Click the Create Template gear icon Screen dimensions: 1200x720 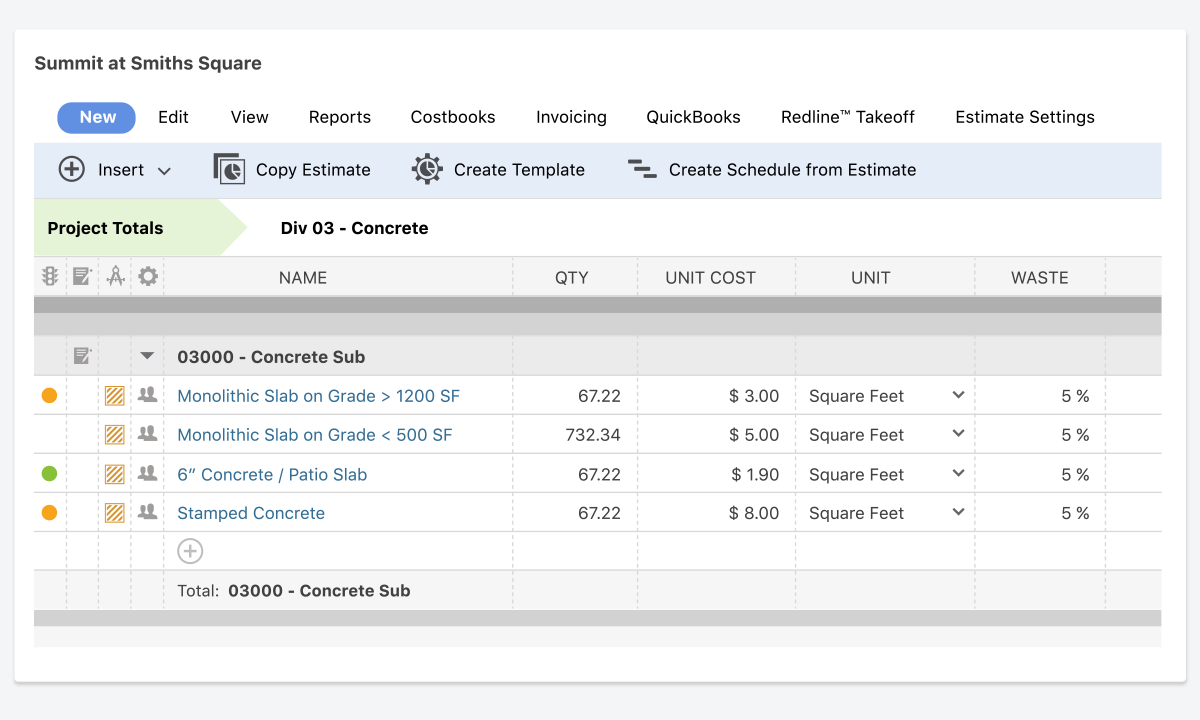pos(427,169)
